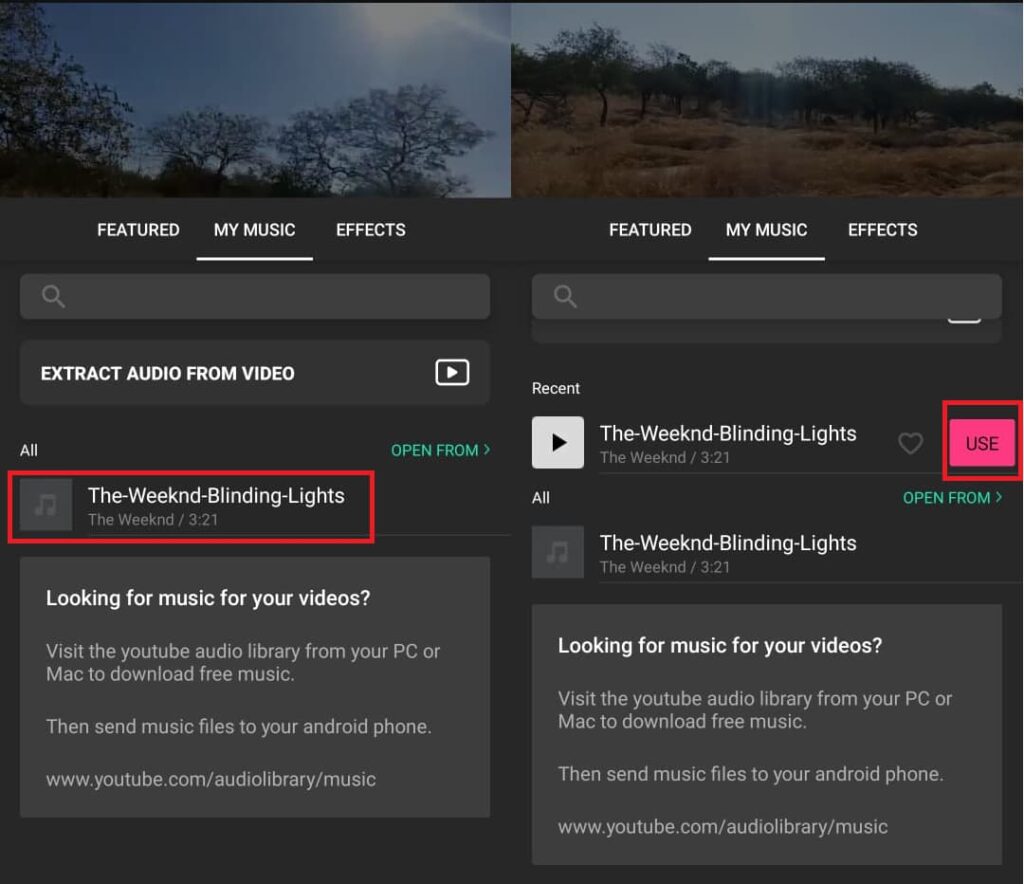Select the My Music tab in the right panel
This screenshot has height=884, width=1024.
point(766,230)
